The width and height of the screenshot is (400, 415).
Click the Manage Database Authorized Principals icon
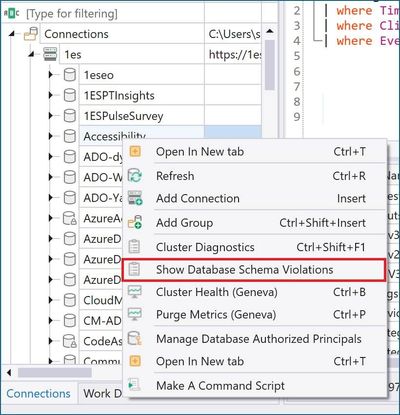pyautogui.click(x=135, y=338)
